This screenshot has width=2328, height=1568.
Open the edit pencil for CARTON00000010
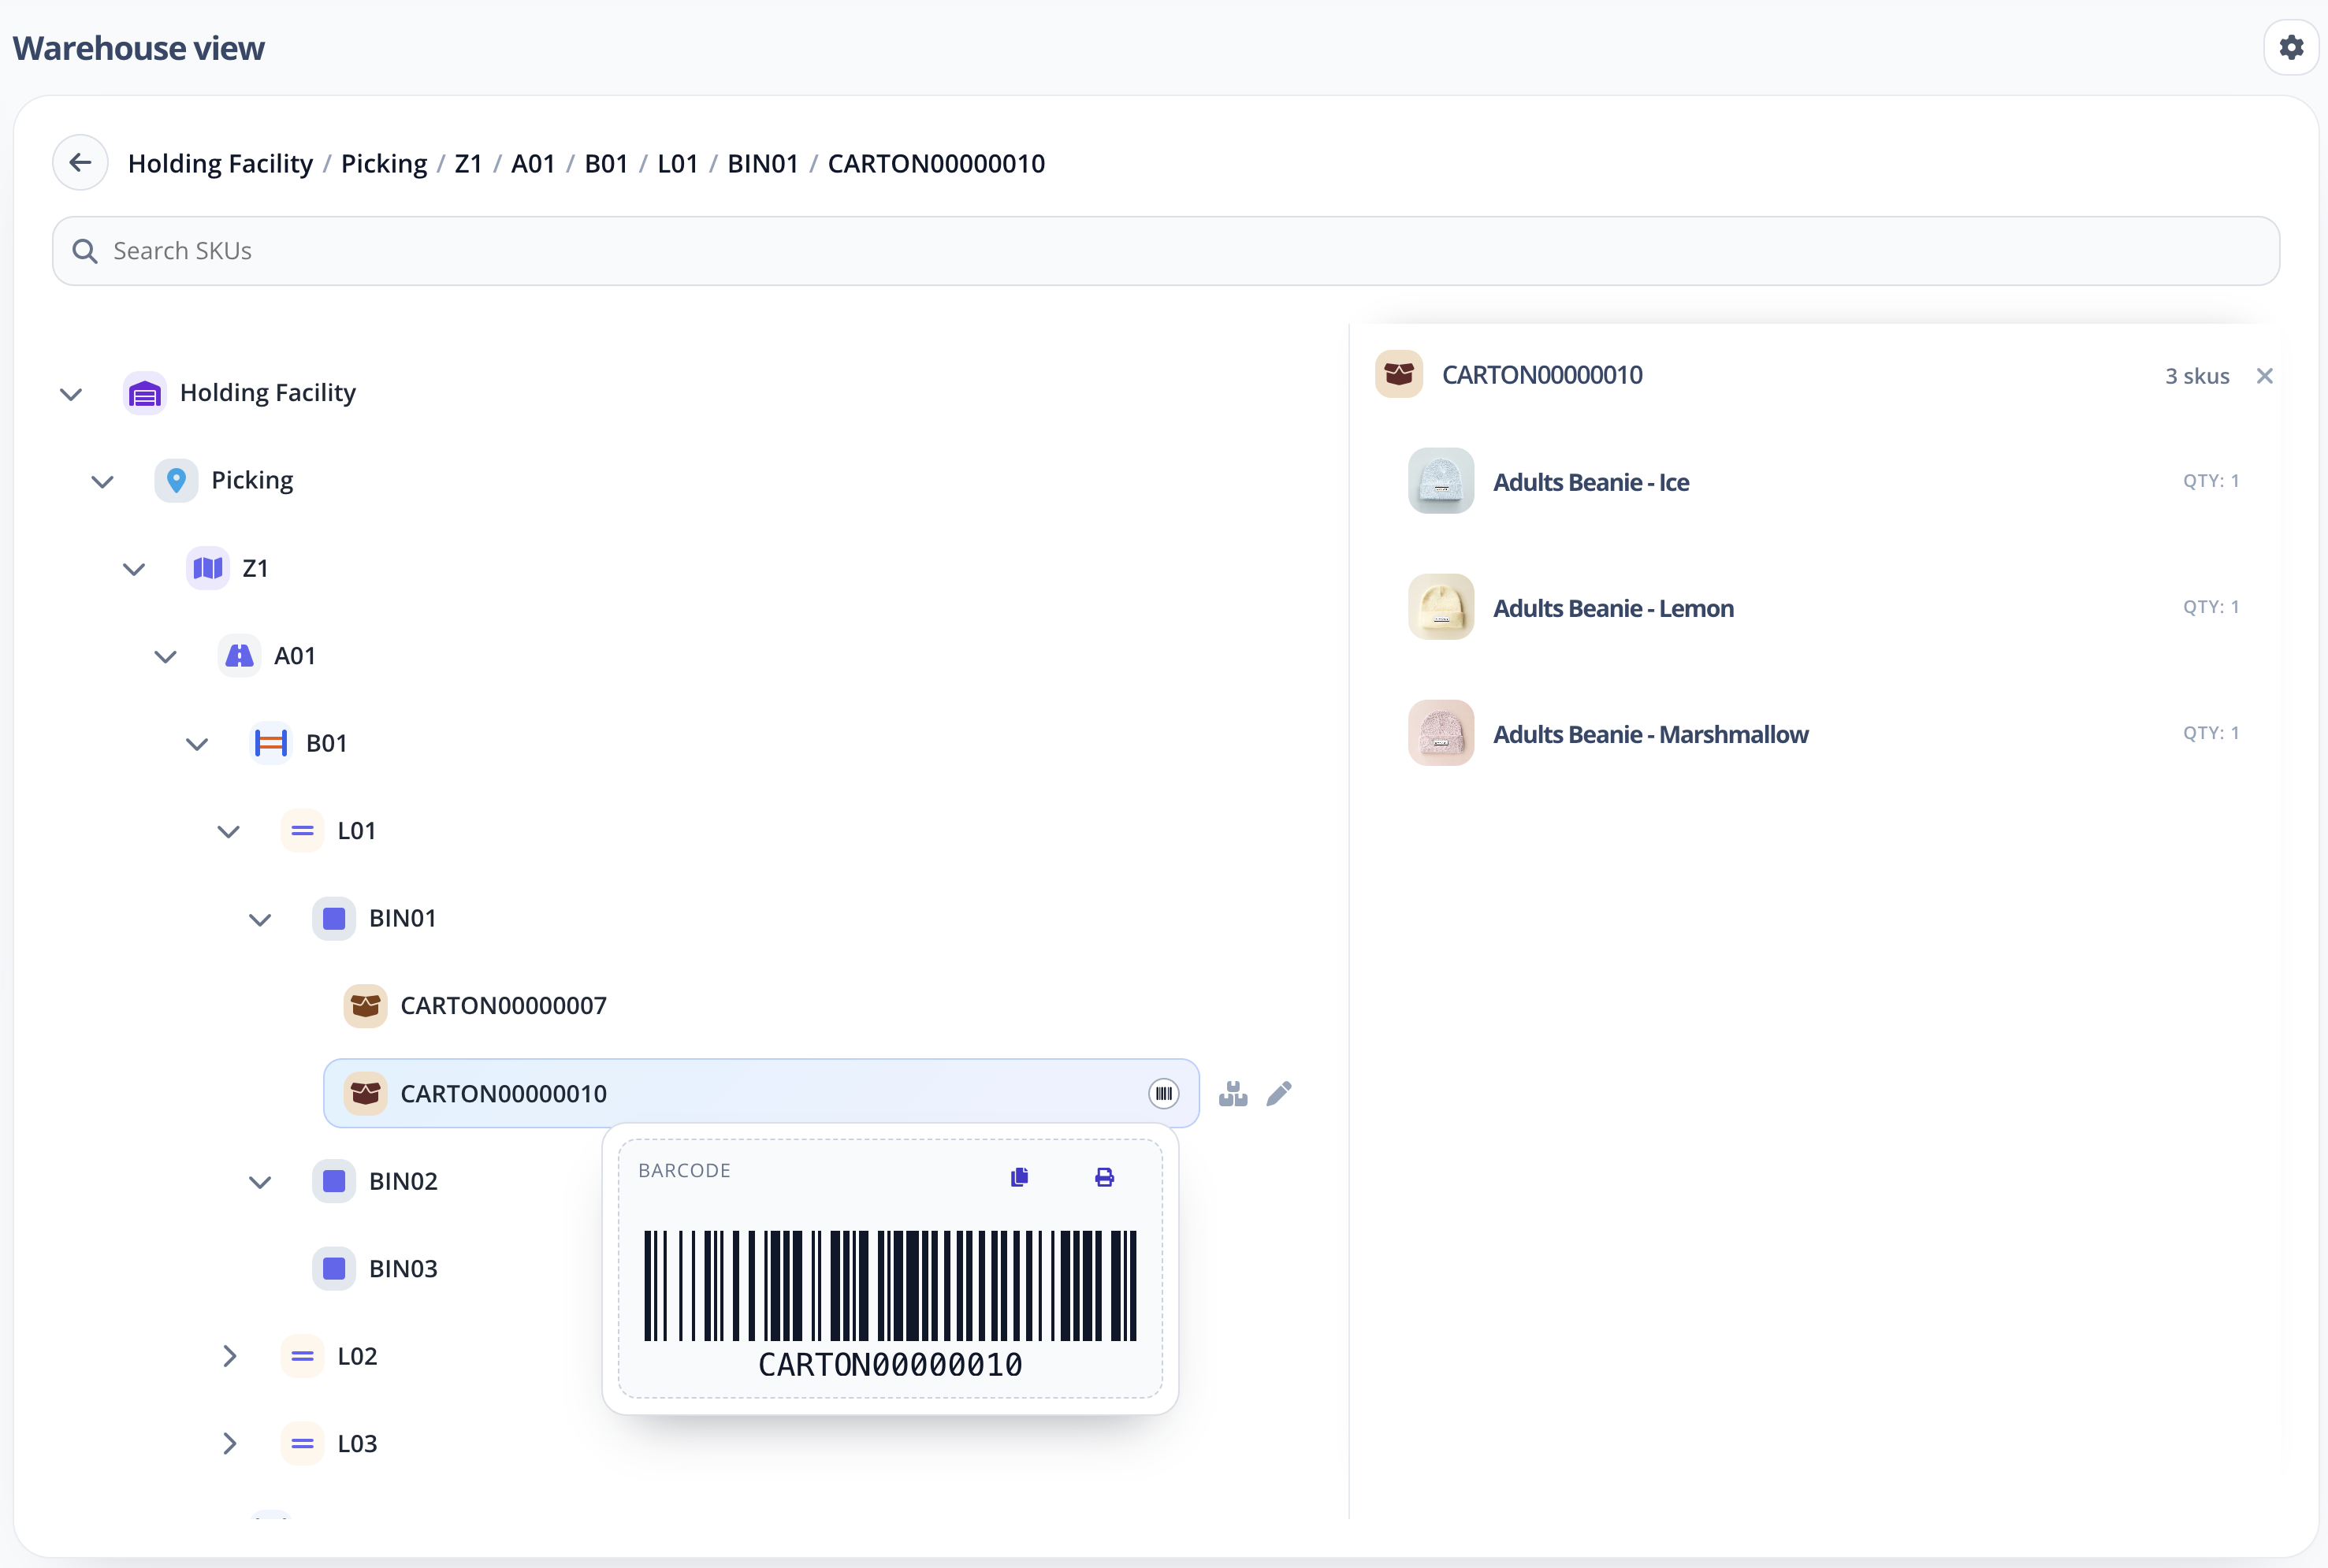[1280, 1093]
